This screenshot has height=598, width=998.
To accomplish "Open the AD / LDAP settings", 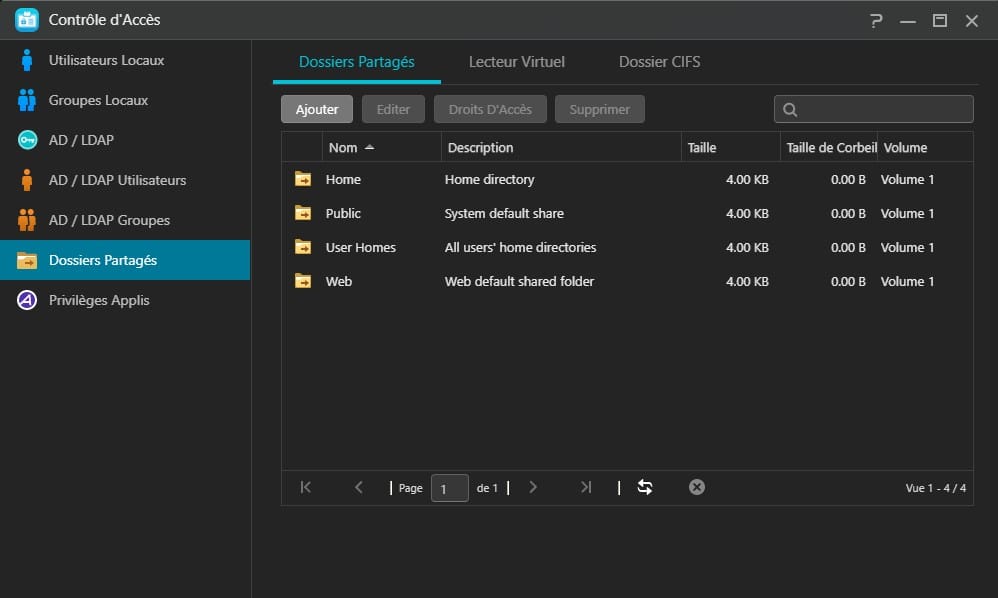I will pos(81,140).
